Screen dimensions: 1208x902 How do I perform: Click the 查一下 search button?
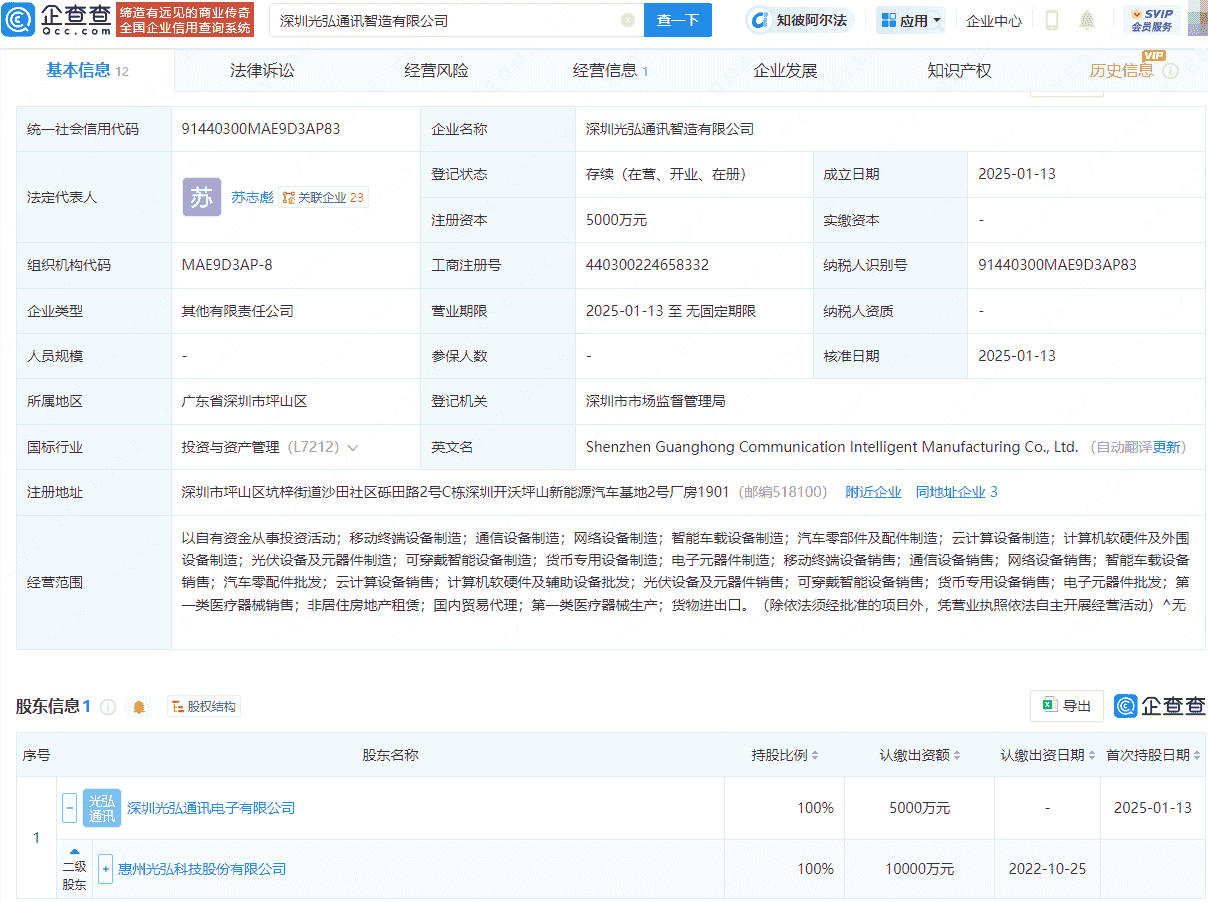pos(678,20)
